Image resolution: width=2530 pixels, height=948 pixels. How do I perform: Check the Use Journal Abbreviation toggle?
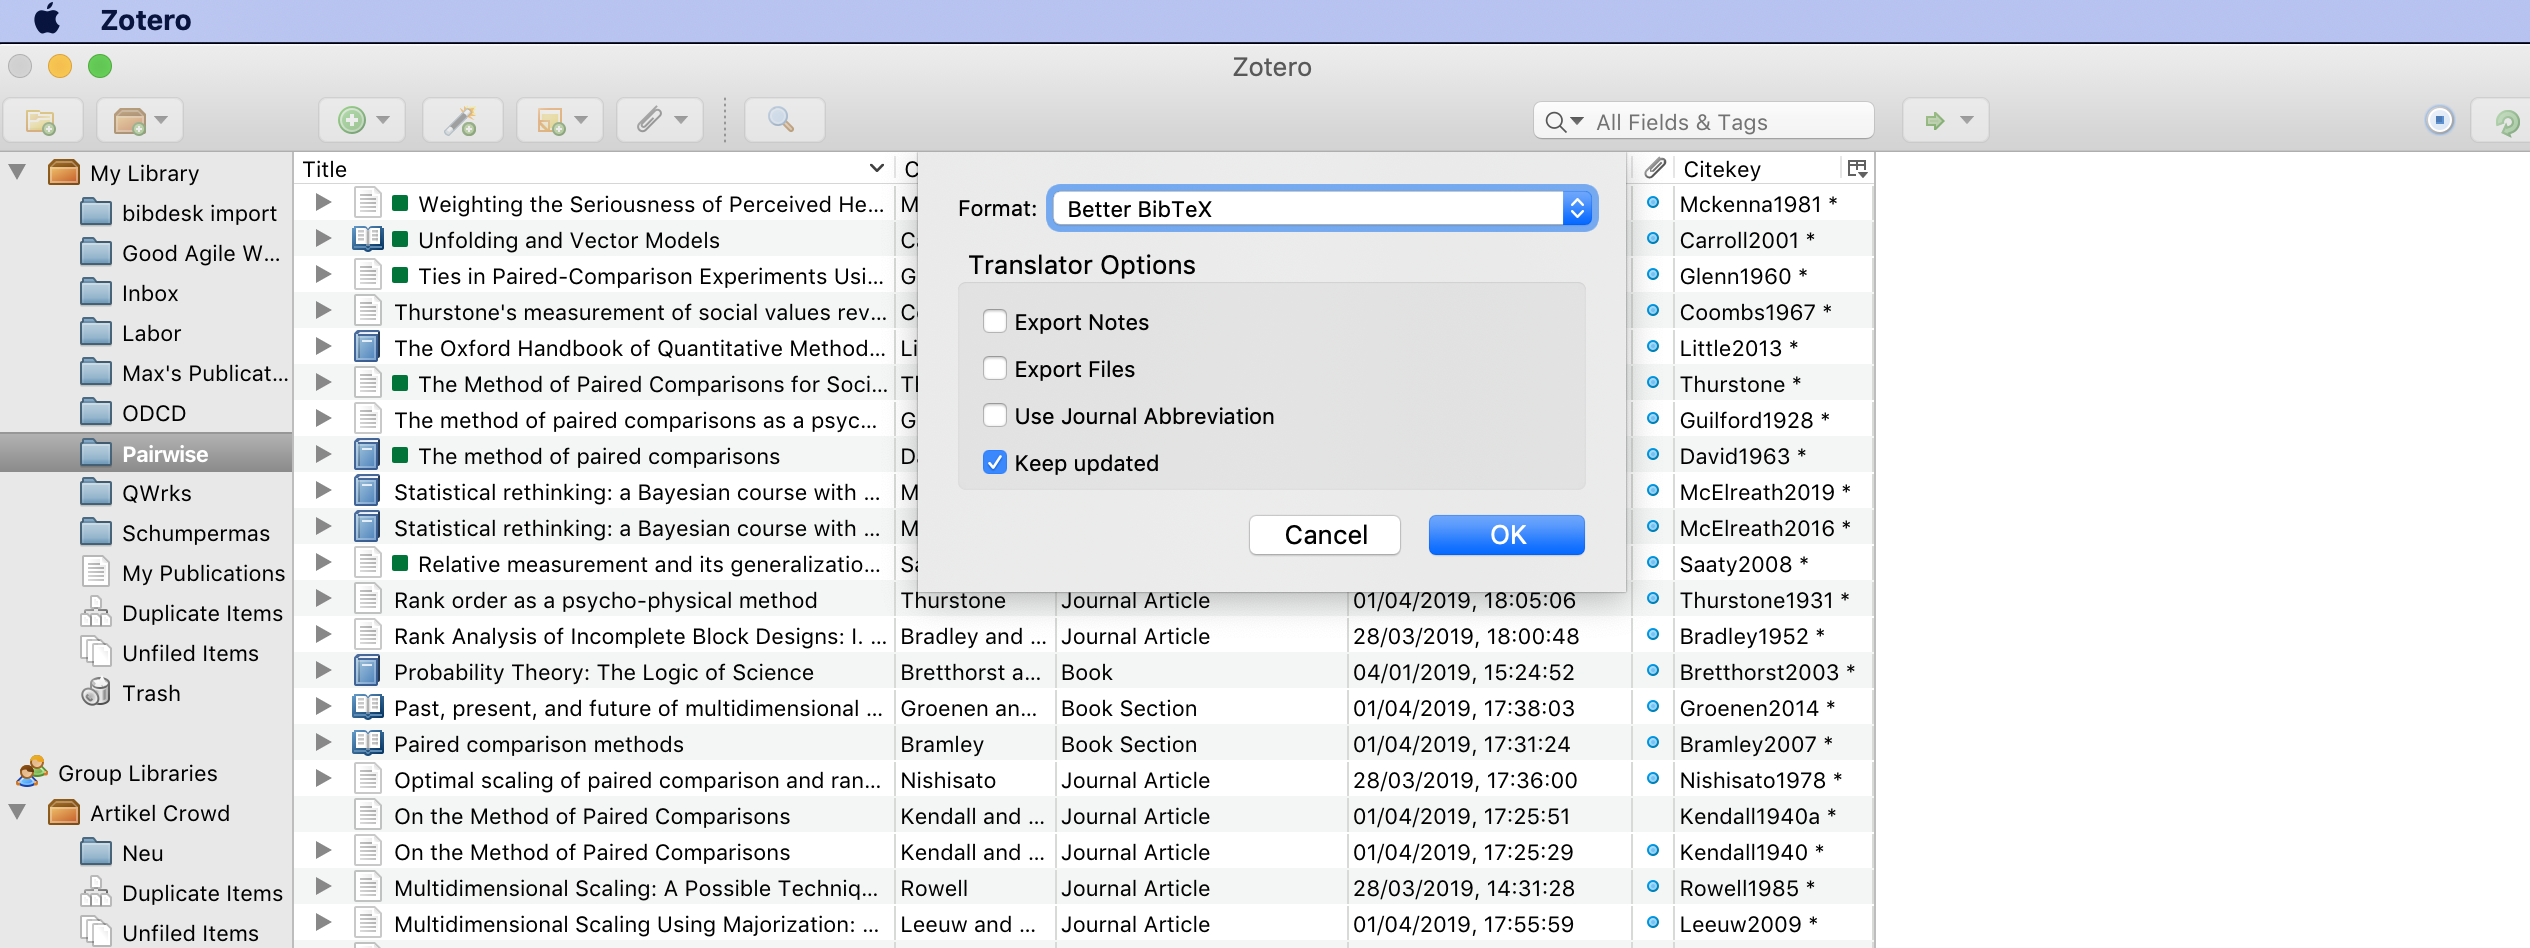pyautogui.click(x=994, y=415)
